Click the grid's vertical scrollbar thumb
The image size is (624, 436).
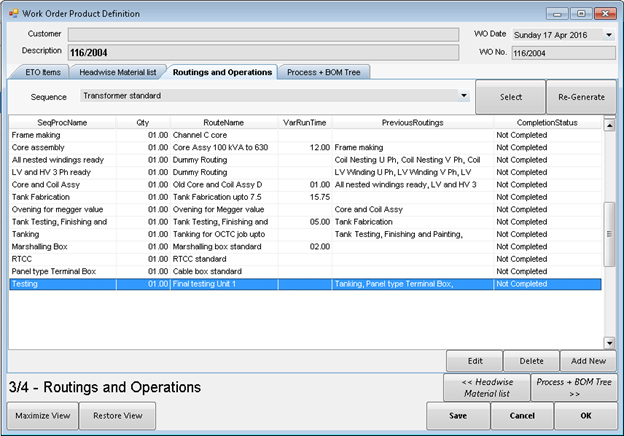click(x=609, y=232)
